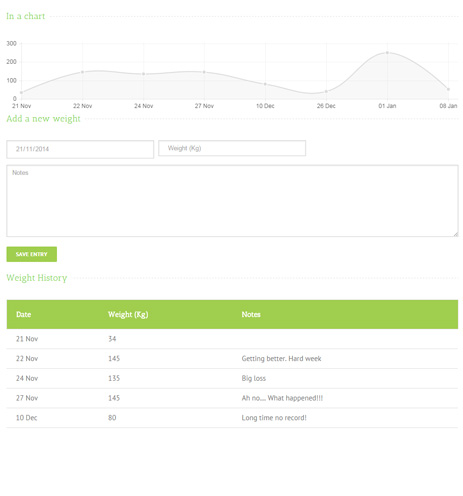Select the 10 Dec chart data point
The width and height of the screenshot is (463, 496).
(265, 84)
